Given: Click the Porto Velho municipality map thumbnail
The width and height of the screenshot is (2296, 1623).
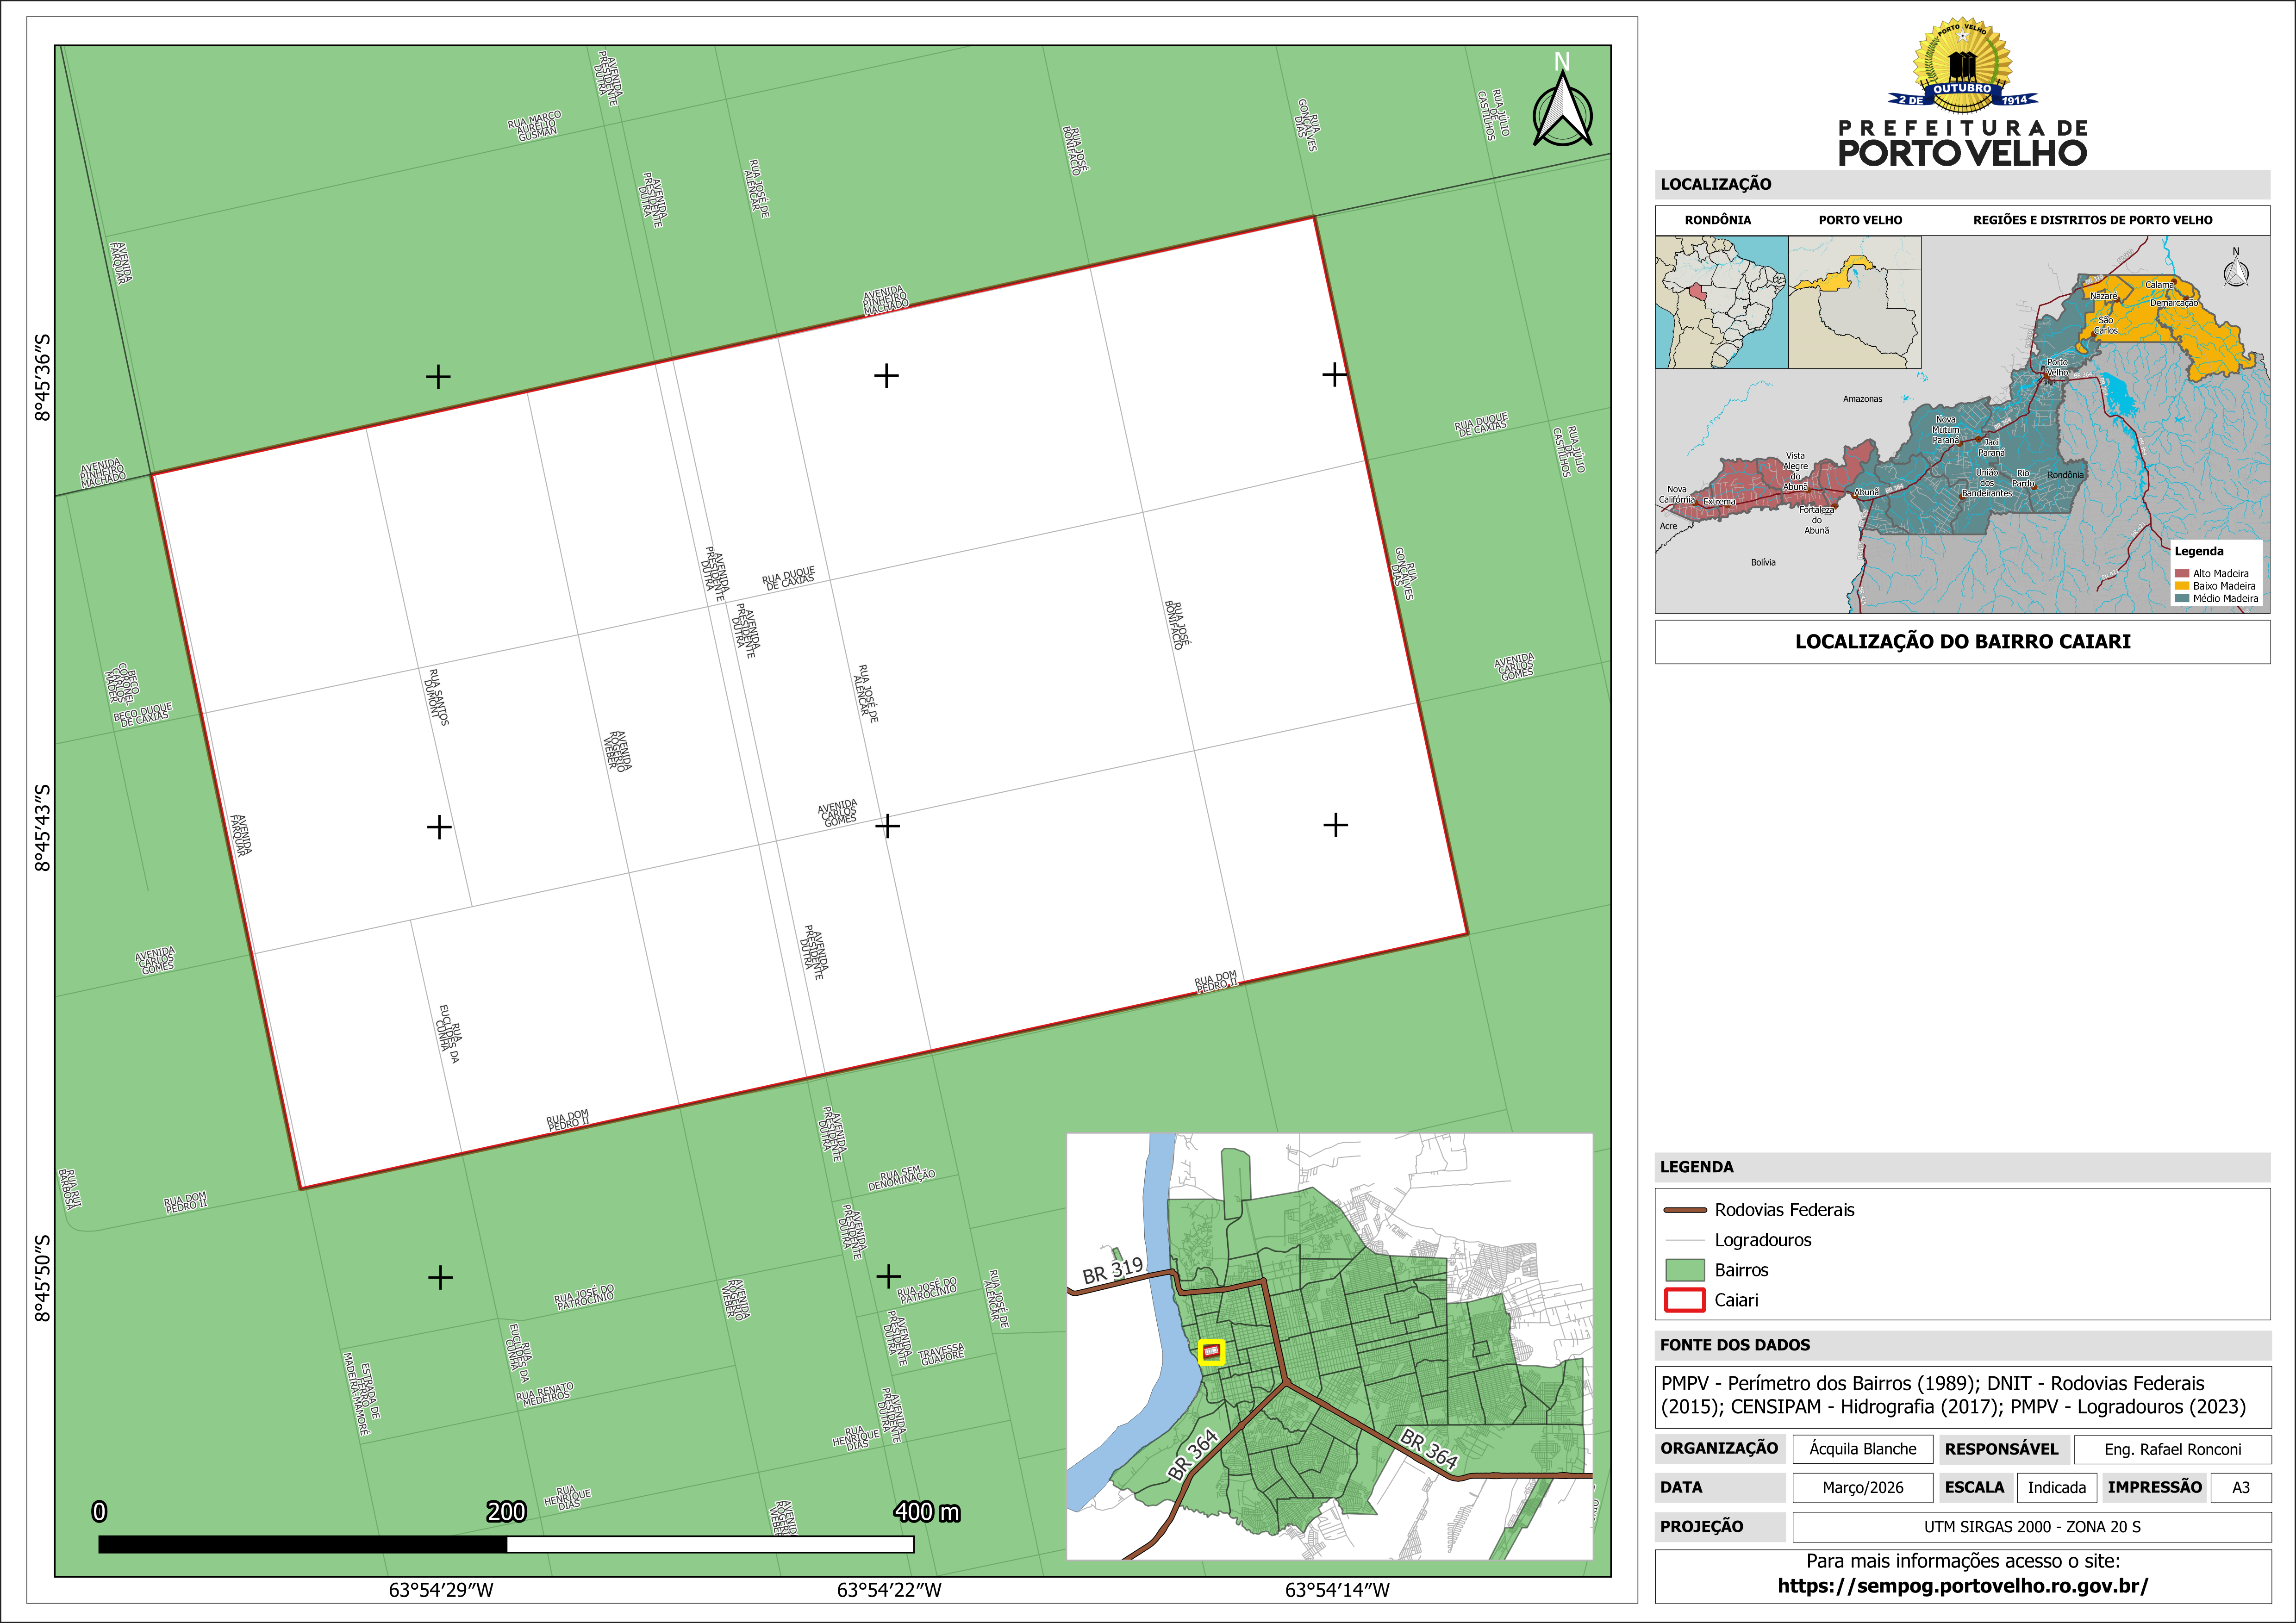Looking at the screenshot, I should pyautogui.click(x=1854, y=302).
